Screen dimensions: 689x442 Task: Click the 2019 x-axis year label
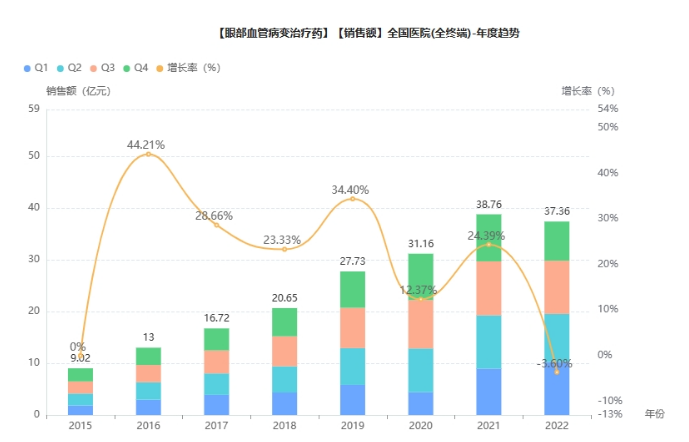[353, 425]
